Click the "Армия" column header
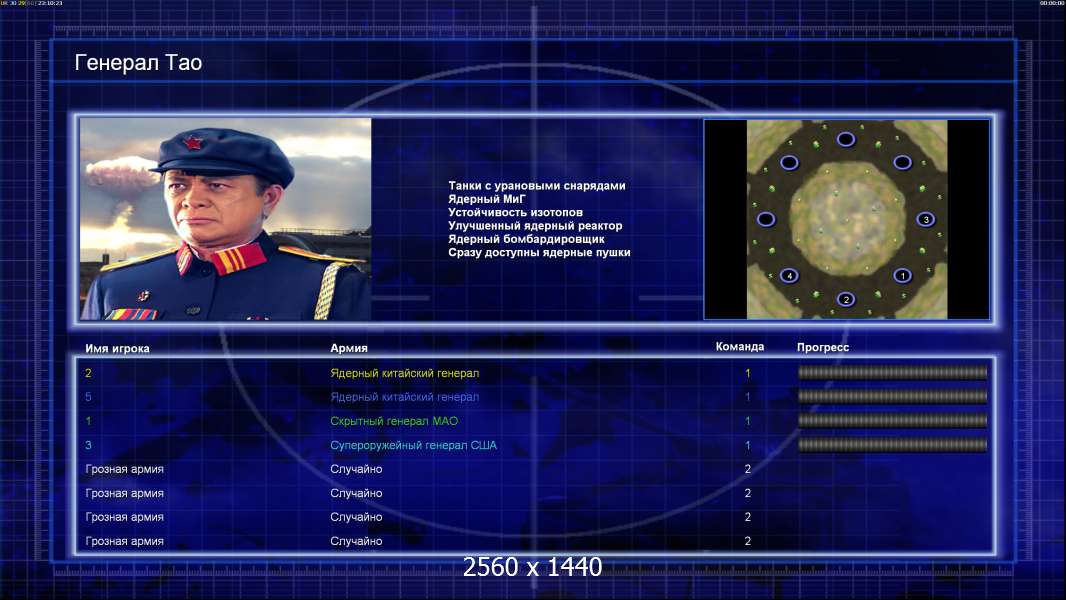Image resolution: width=1066 pixels, height=600 pixels. [349, 348]
